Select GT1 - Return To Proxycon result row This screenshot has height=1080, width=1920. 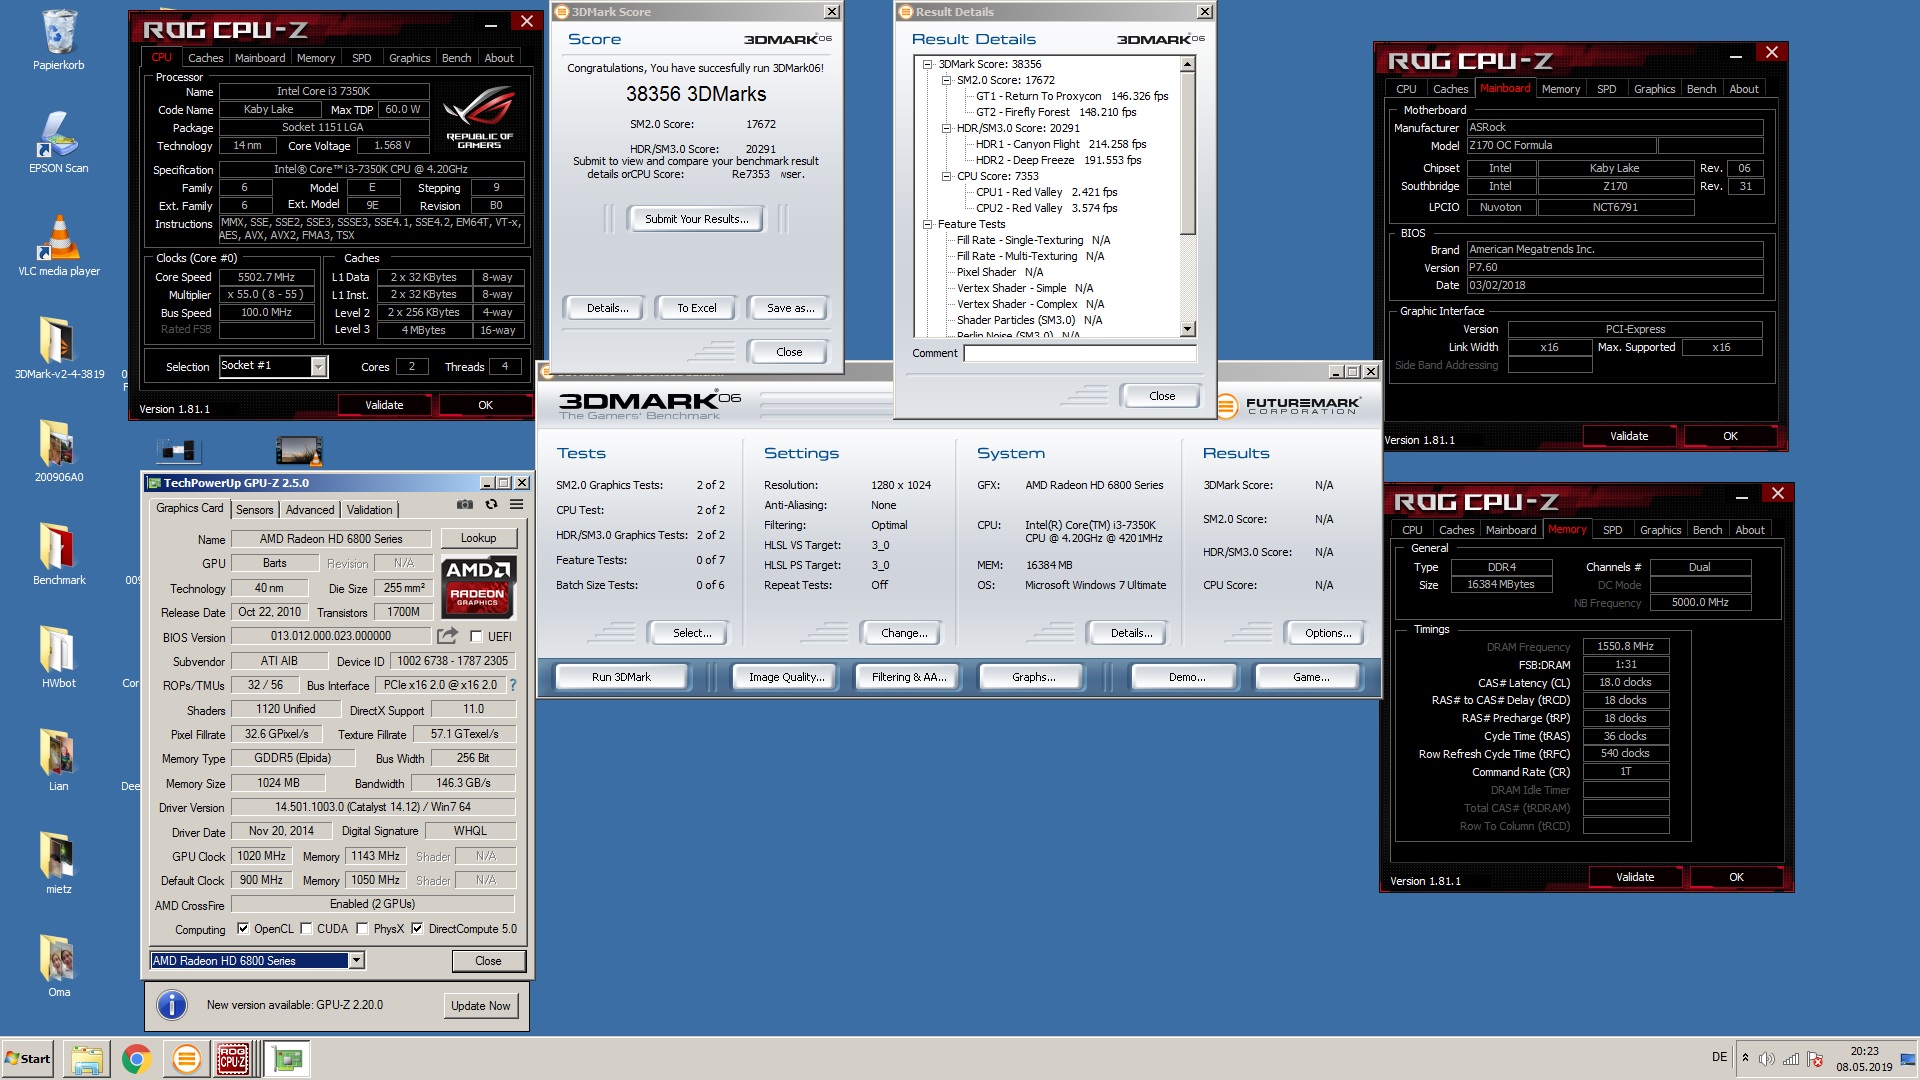pos(1072,96)
